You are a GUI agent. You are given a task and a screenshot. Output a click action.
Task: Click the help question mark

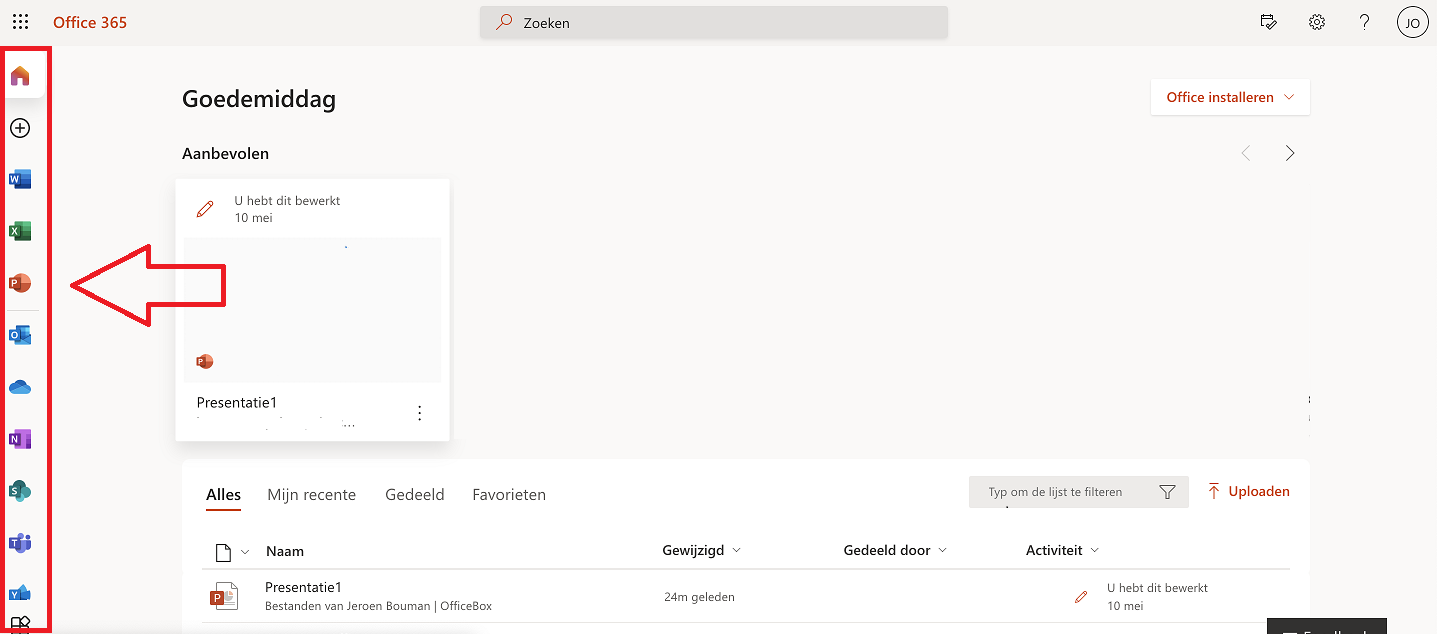pyautogui.click(x=1364, y=22)
